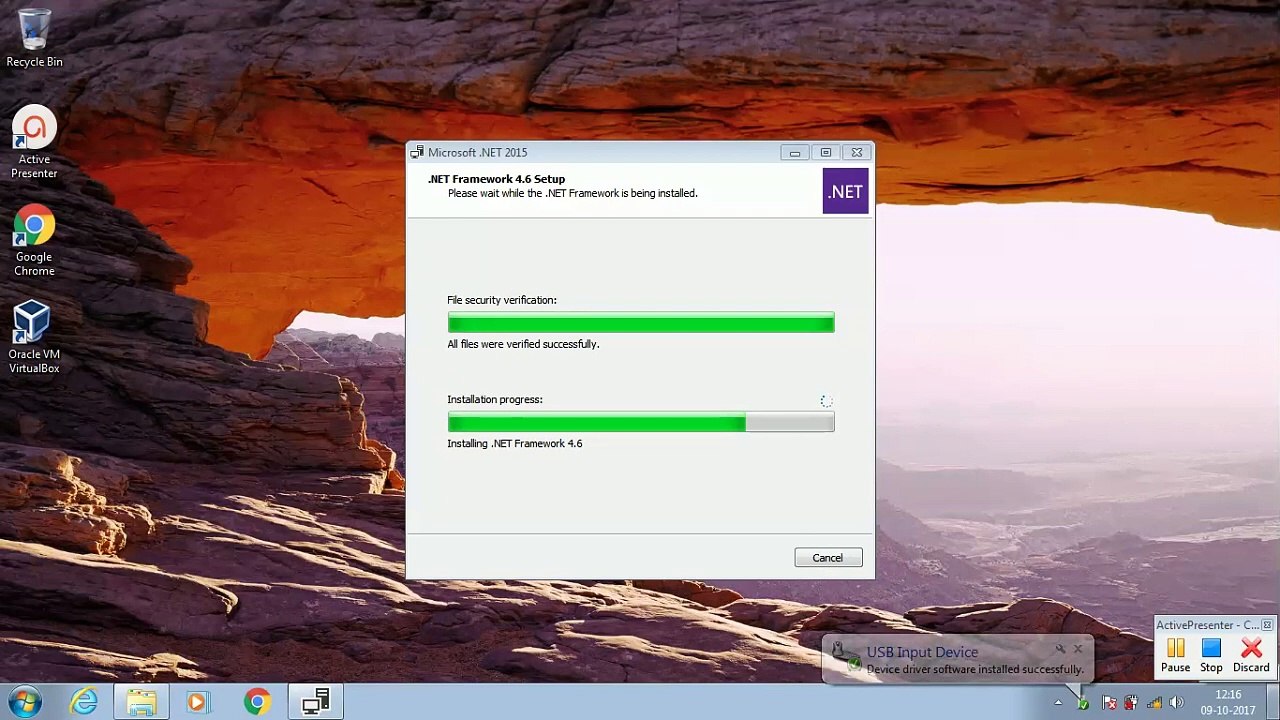This screenshot has width=1280, height=720.
Task: Close the Microsoft .NET 2015 setup window
Action: point(857,152)
